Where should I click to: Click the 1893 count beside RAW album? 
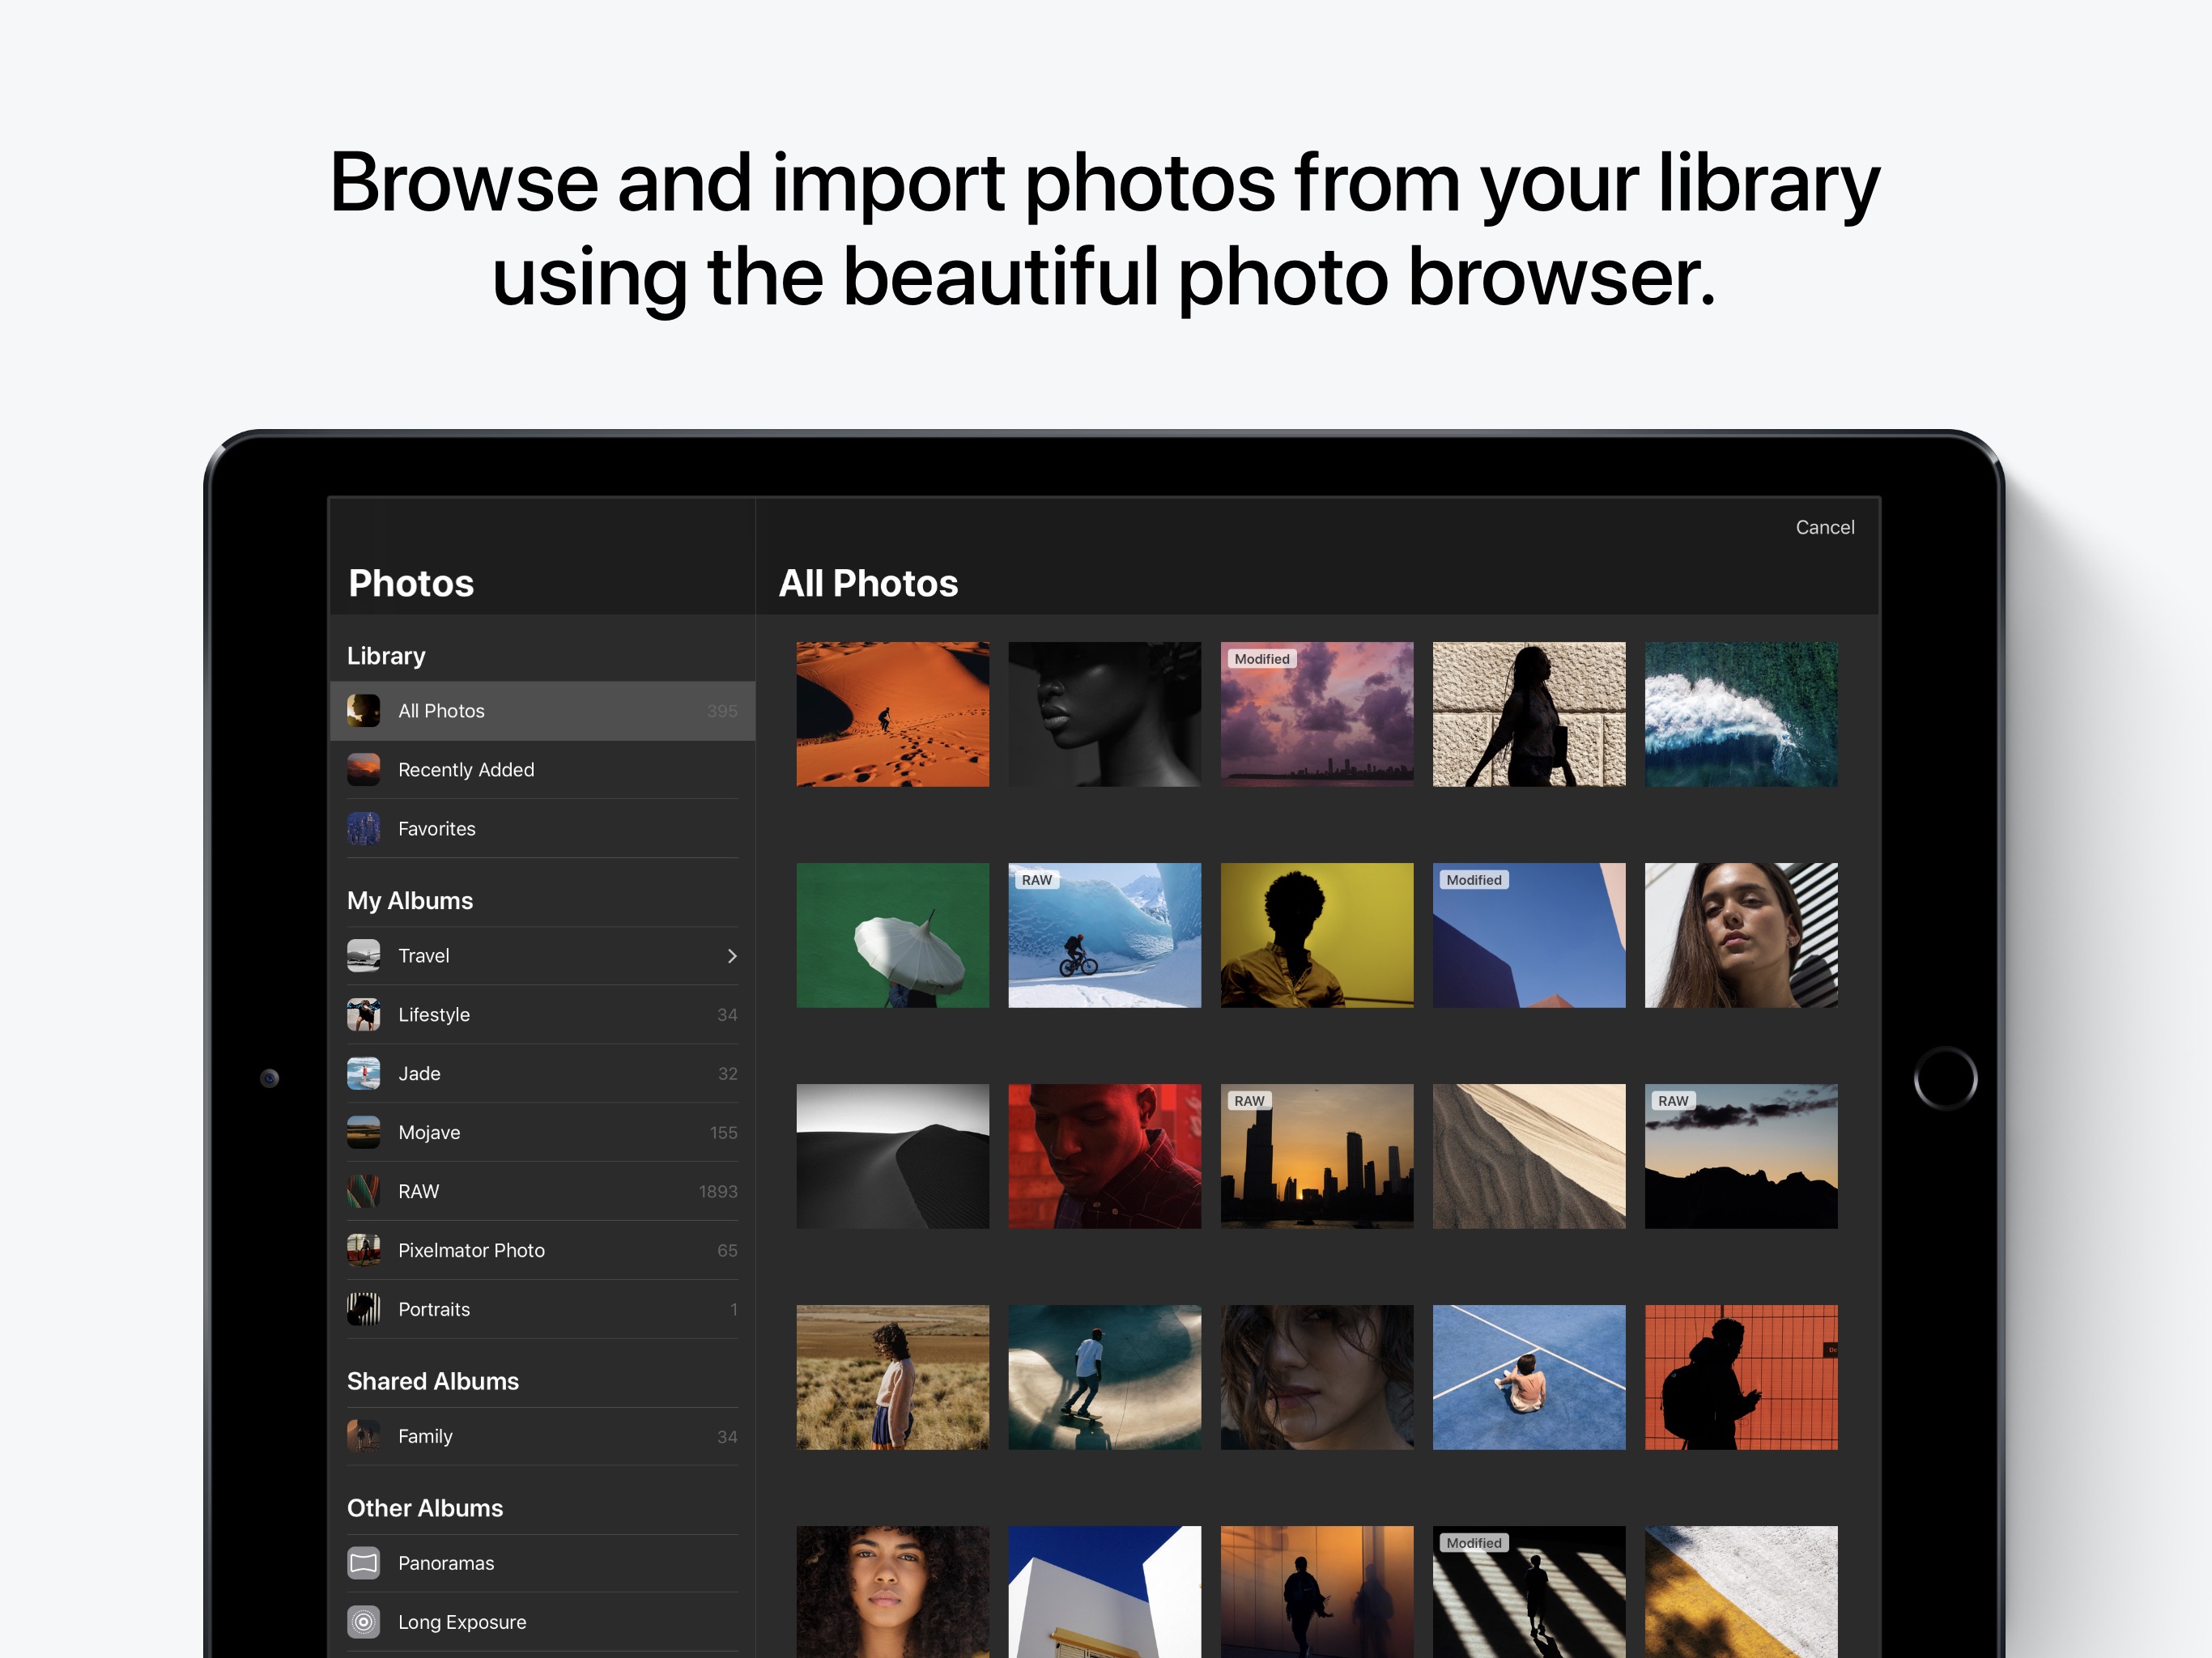click(x=718, y=1192)
